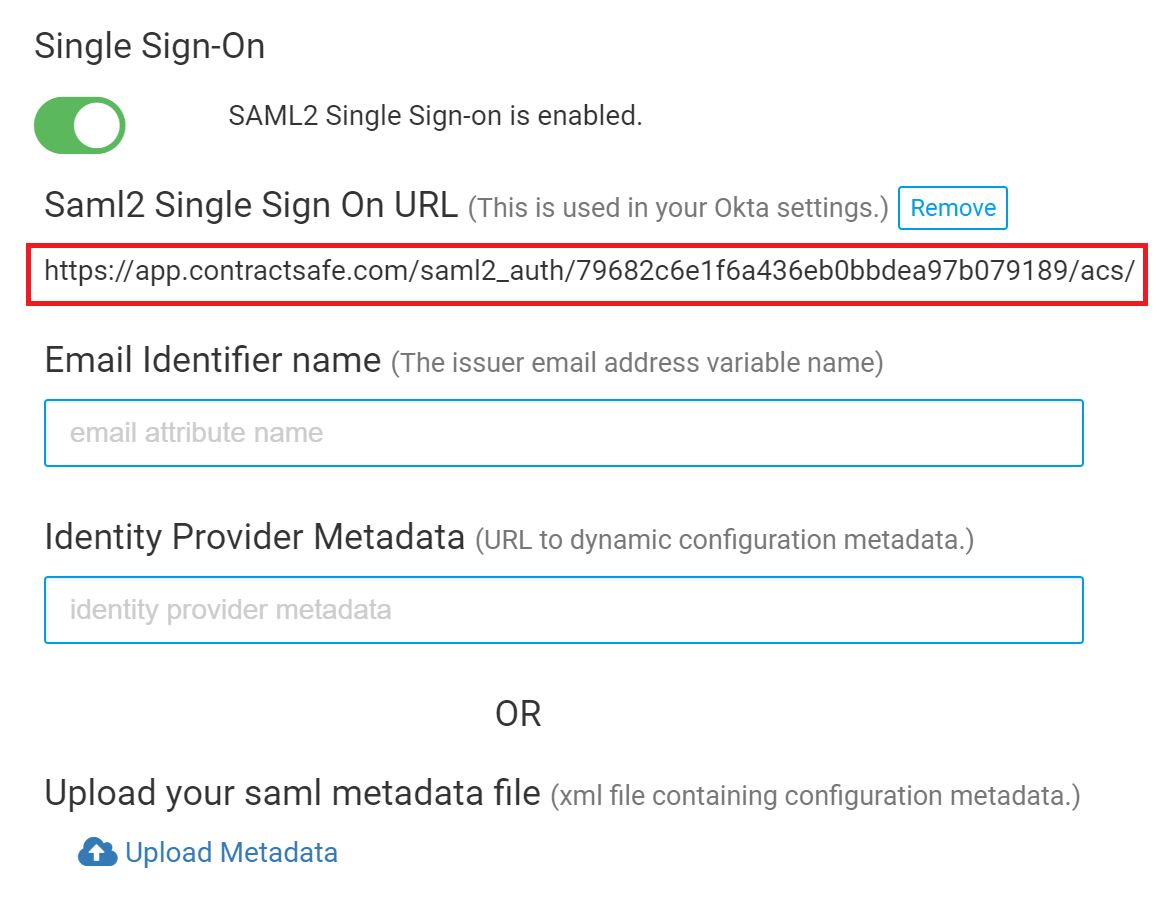Click the 'Identity Provider Metadata' label
This screenshot has height=898, width=1158.
[x=255, y=537]
